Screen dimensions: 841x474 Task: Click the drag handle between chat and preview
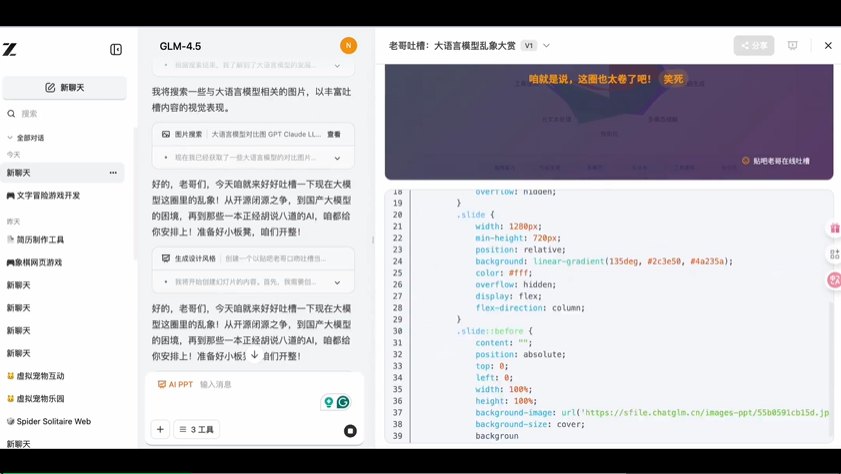click(373, 240)
